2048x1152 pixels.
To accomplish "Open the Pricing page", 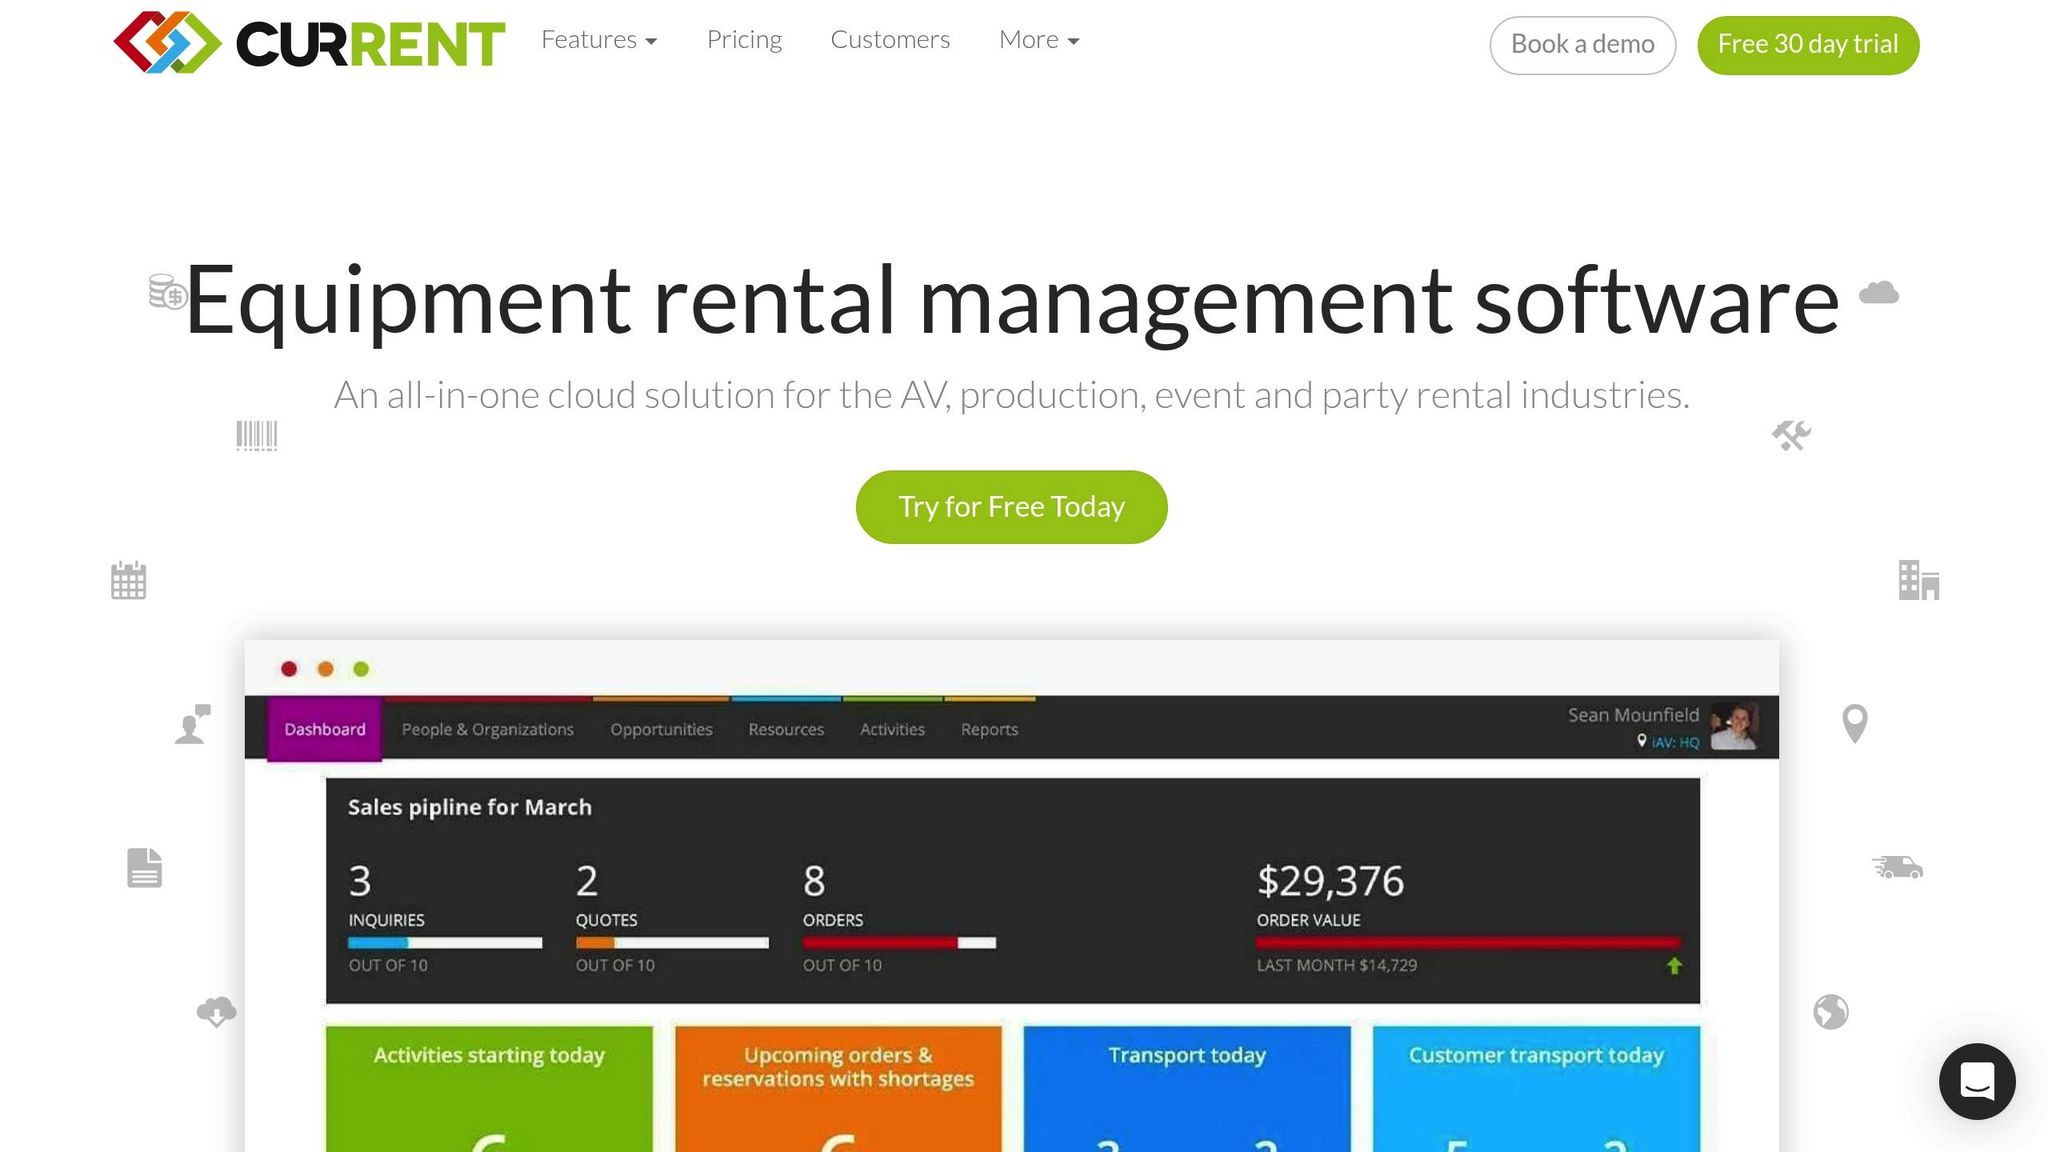I will tap(744, 40).
